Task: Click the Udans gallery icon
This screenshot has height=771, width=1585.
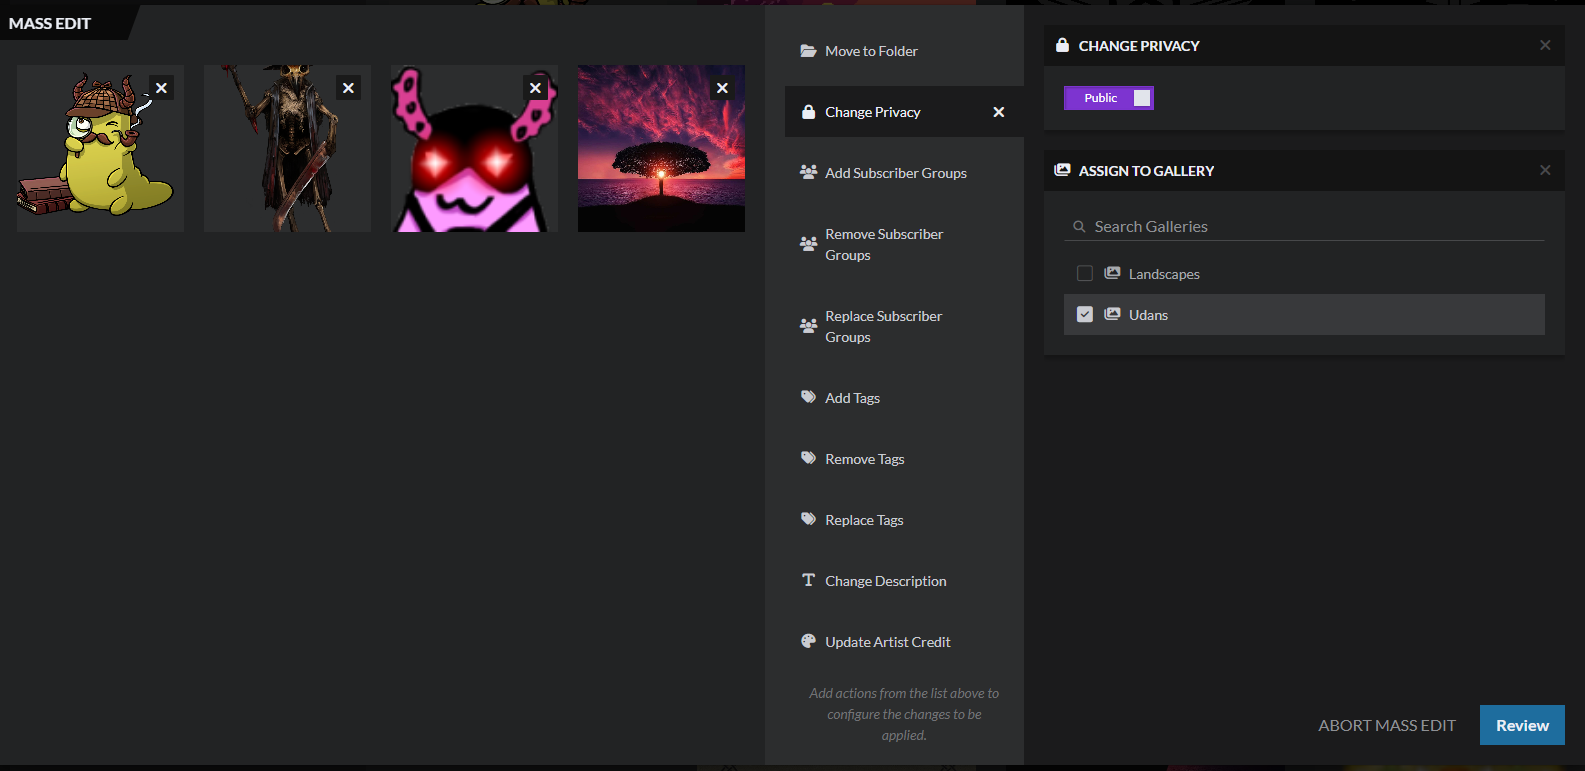Action: click(1112, 314)
